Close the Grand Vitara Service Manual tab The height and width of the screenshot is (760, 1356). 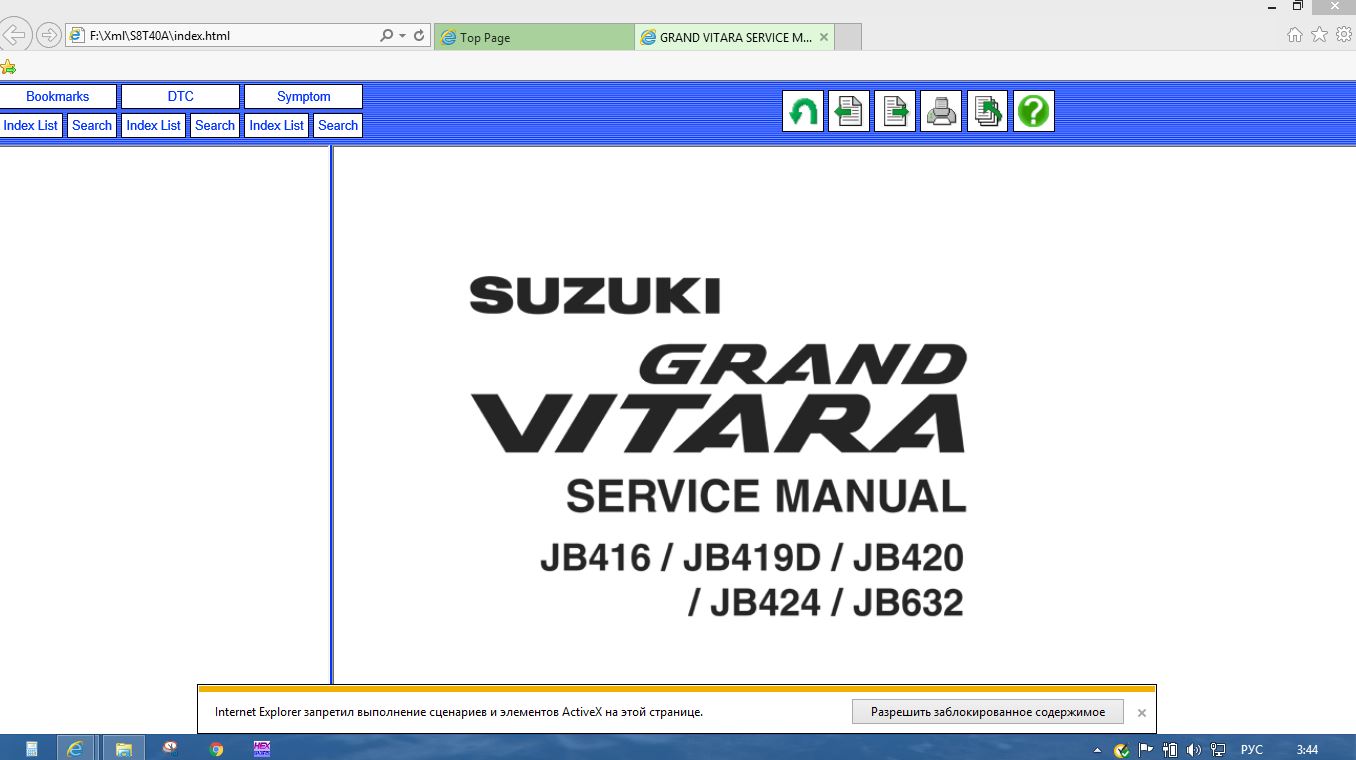(x=824, y=38)
